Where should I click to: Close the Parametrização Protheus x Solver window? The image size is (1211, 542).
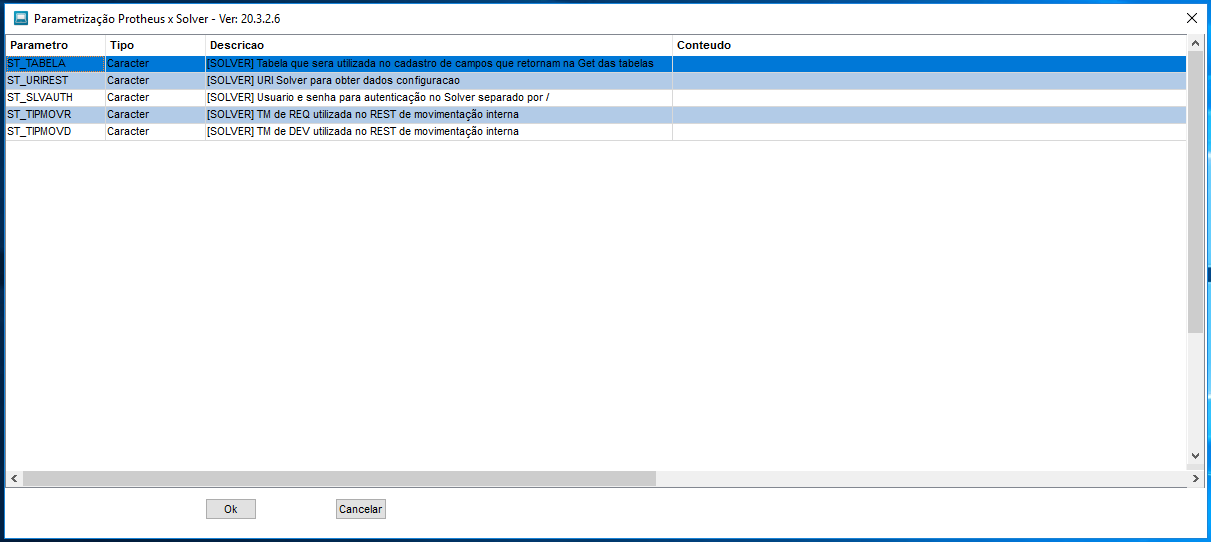pos(1191,18)
